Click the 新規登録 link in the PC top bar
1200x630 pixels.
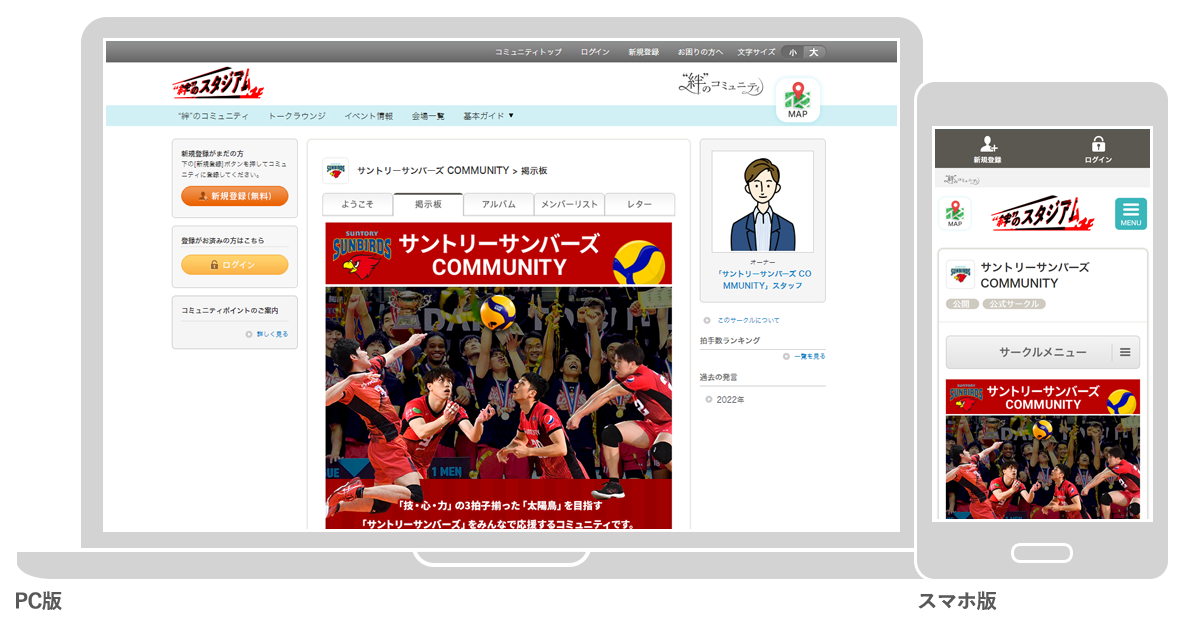[644, 52]
